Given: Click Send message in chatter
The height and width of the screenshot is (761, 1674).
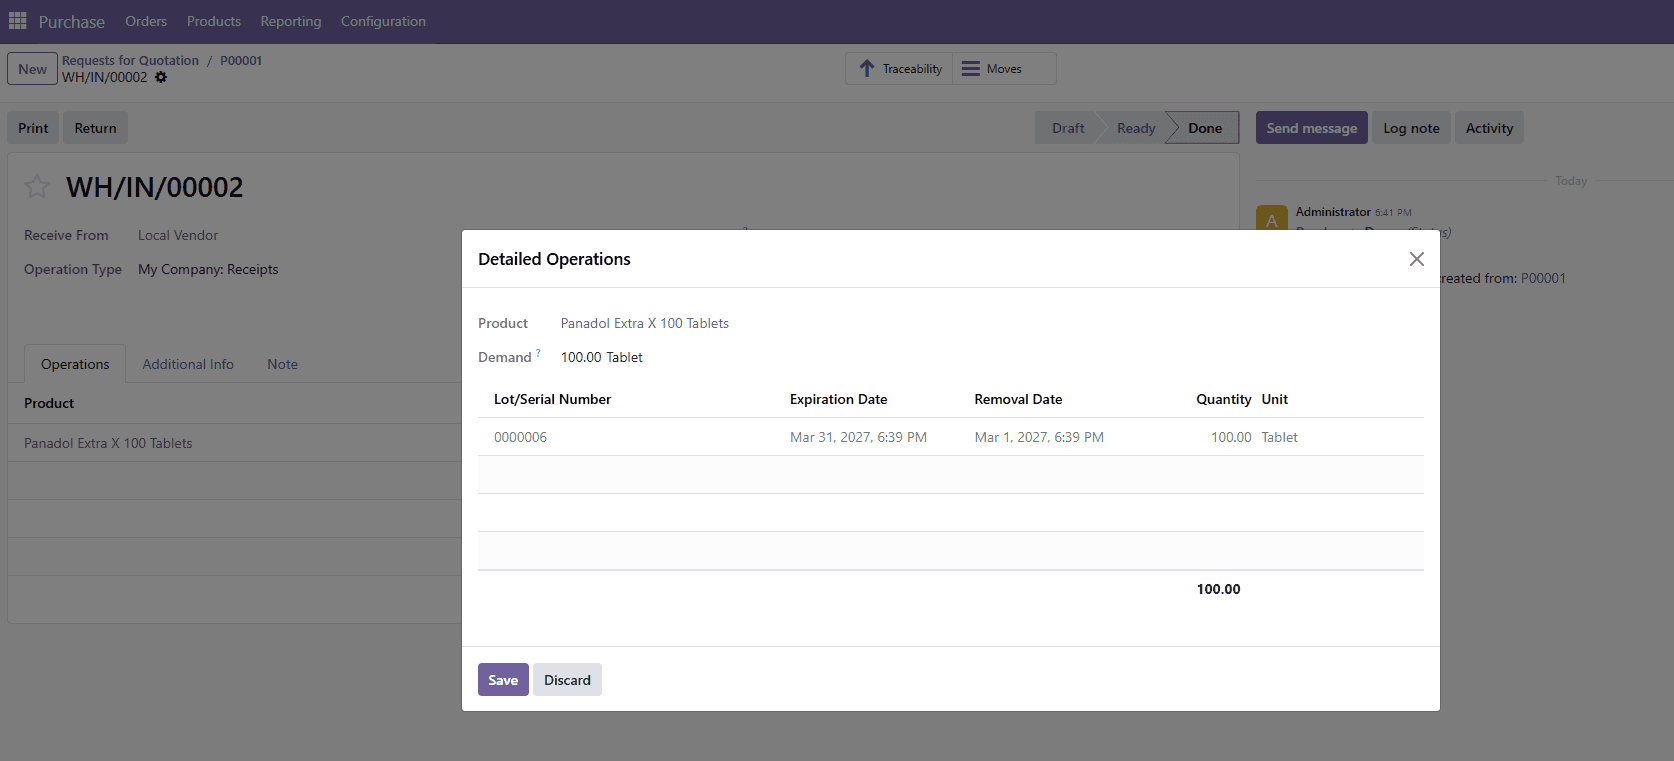Looking at the screenshot, I should 1311,128.
